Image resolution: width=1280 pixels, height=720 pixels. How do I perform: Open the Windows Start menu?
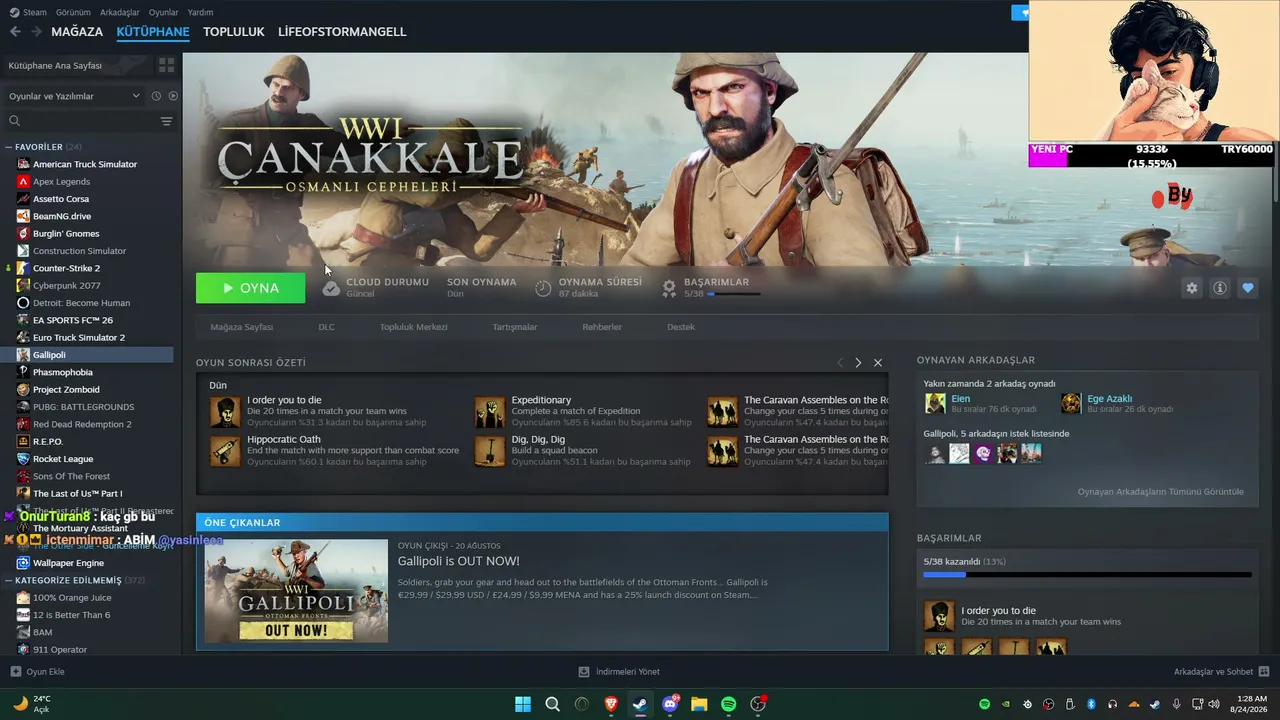point(523,704)
